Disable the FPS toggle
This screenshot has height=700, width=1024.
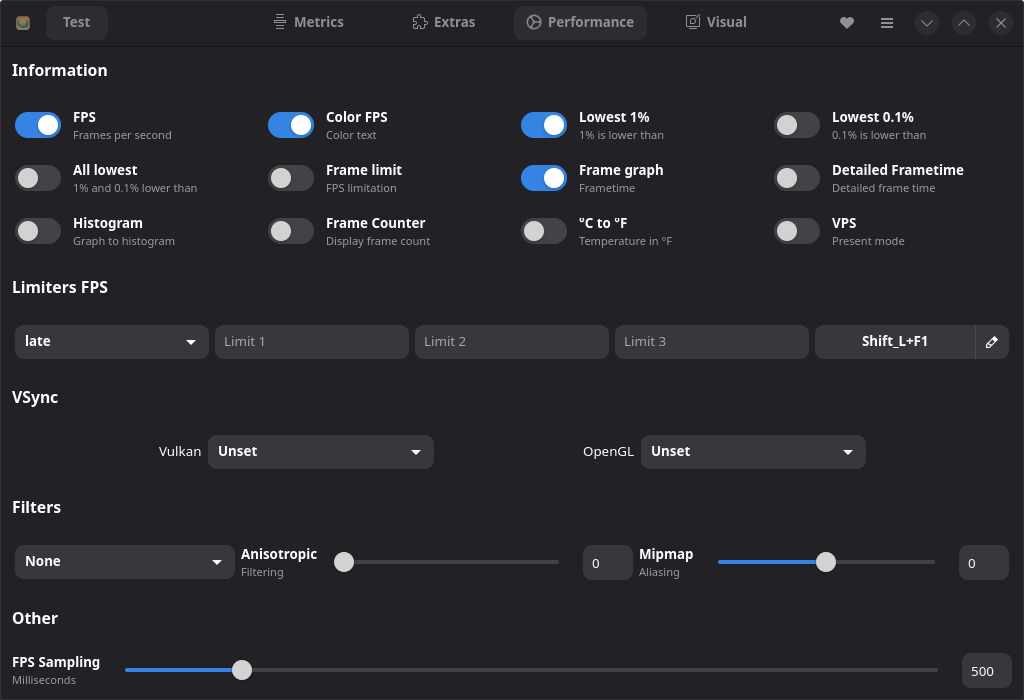pos(38,125)
